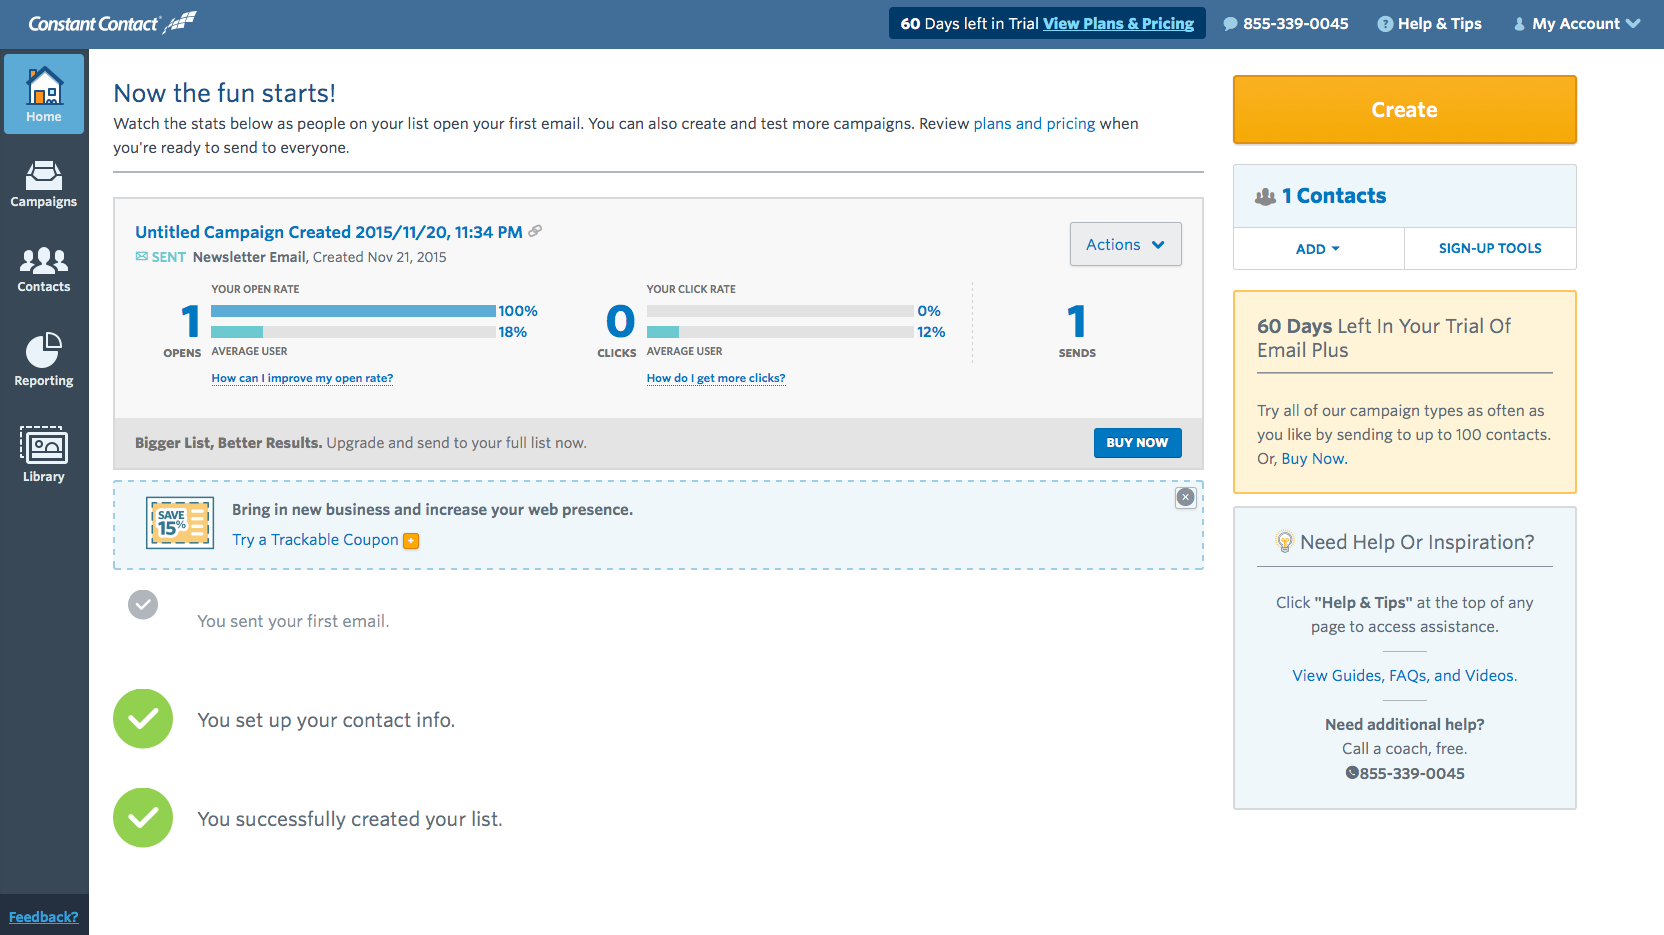
Task: Click the 855-339-0045 number in top bar
Action: pyautogui.click(x=1296, y=24)
